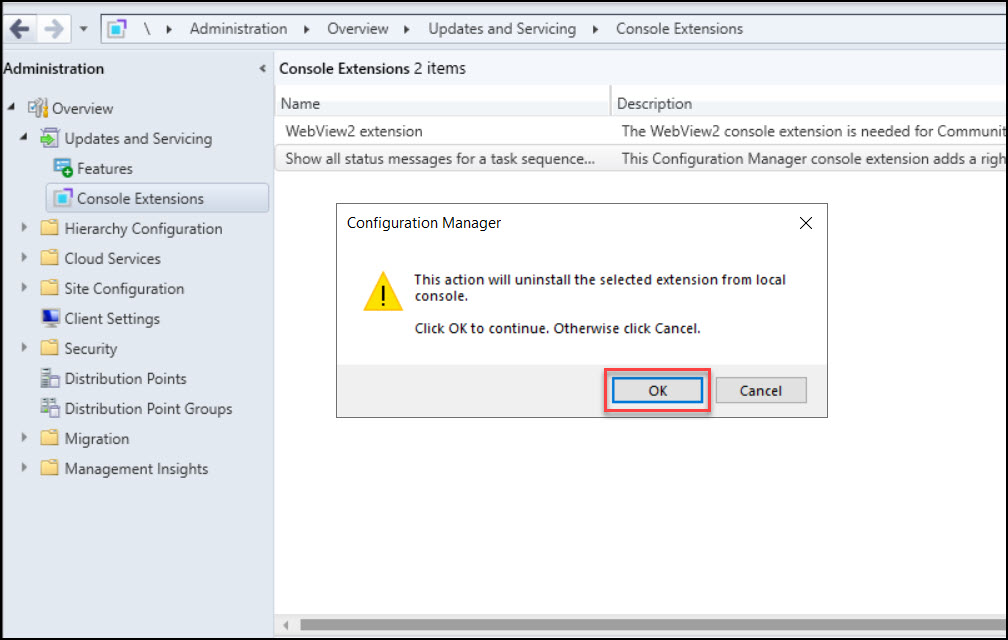Viewport: 1008px width, 640px height.
Task: Open Hierarchy Configuration tree item
Action: click(143, 229)
